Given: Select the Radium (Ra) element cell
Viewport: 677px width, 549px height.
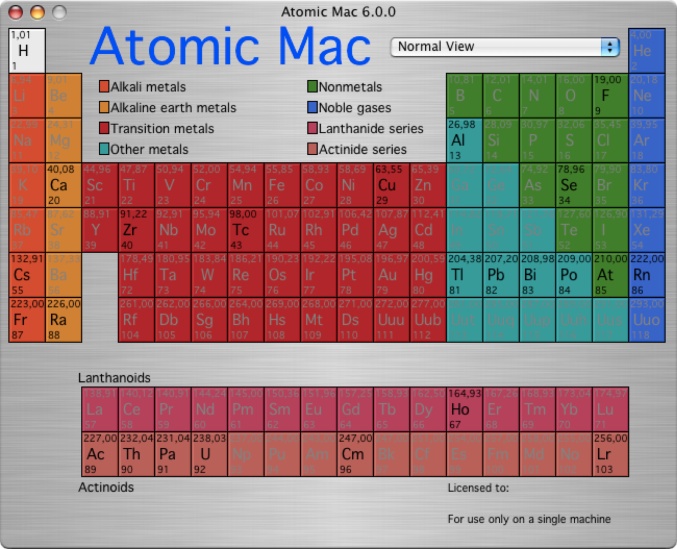Looking at the screenshot, I should [x=63, y=320].
